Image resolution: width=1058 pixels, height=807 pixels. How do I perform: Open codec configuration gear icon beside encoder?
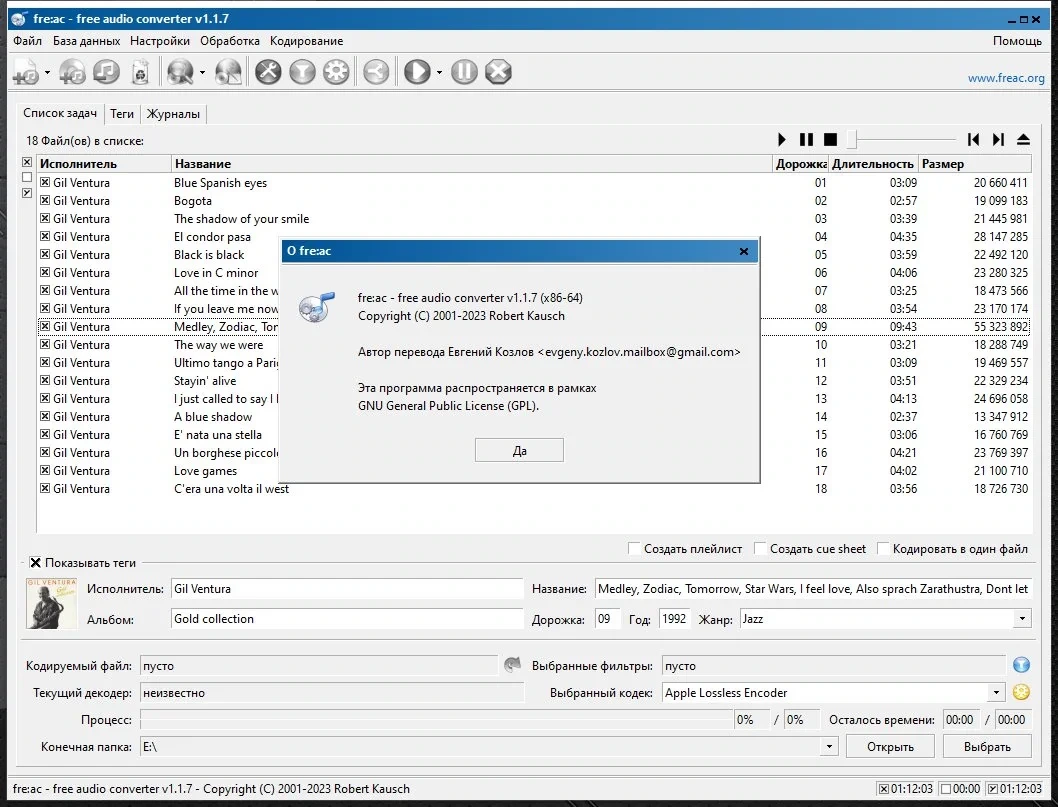1022,692
